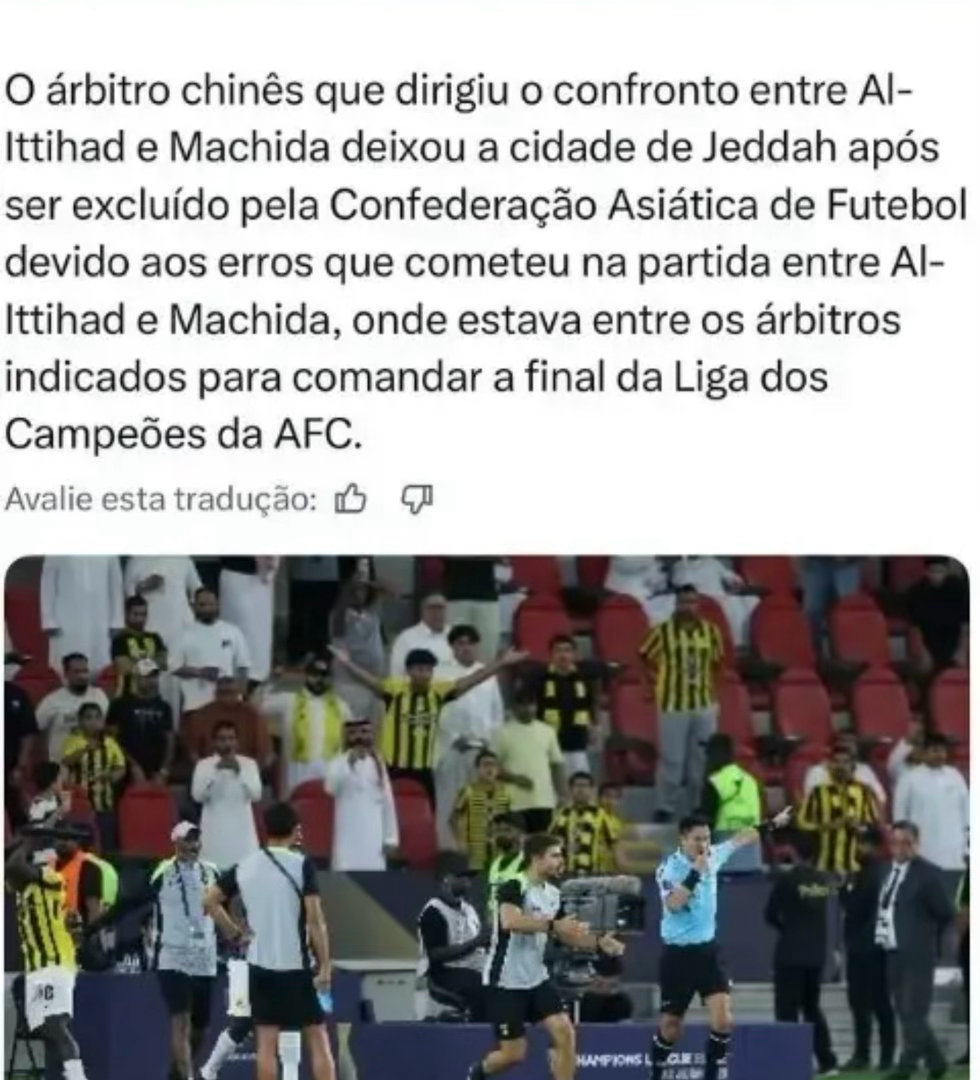980x1080 pixels.
Task: Click the 'Avalie esta tradução:' label
Action: point(160,499)
